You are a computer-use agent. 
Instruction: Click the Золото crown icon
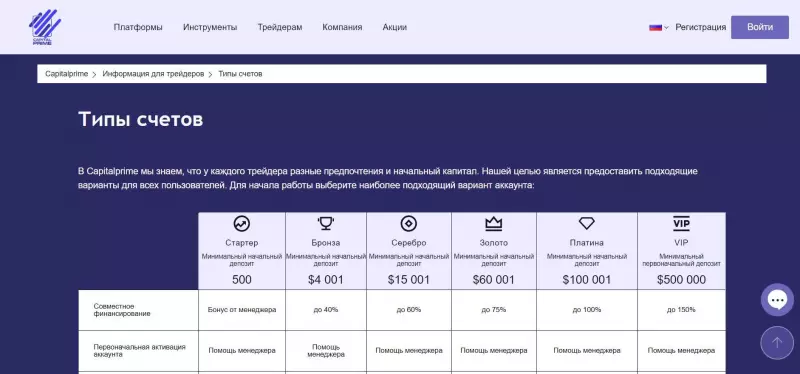pos(493,223)
